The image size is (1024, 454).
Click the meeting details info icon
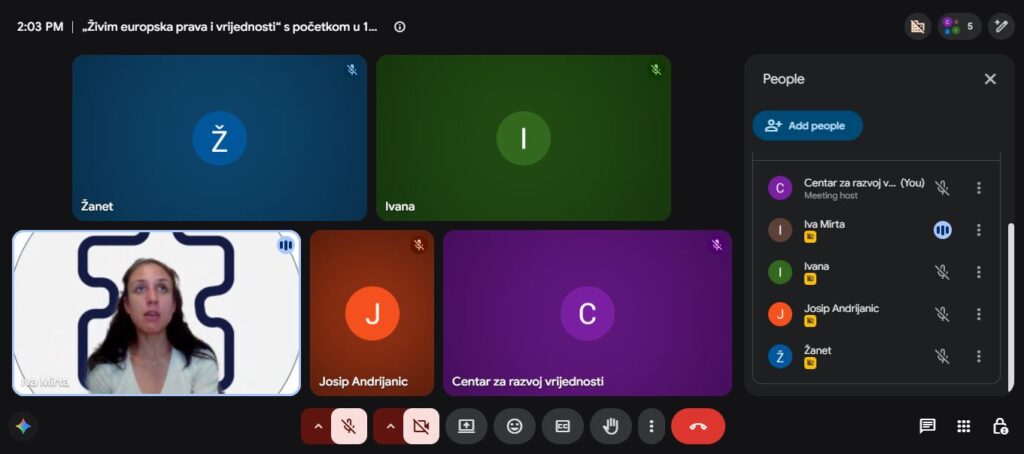(400, 27)
